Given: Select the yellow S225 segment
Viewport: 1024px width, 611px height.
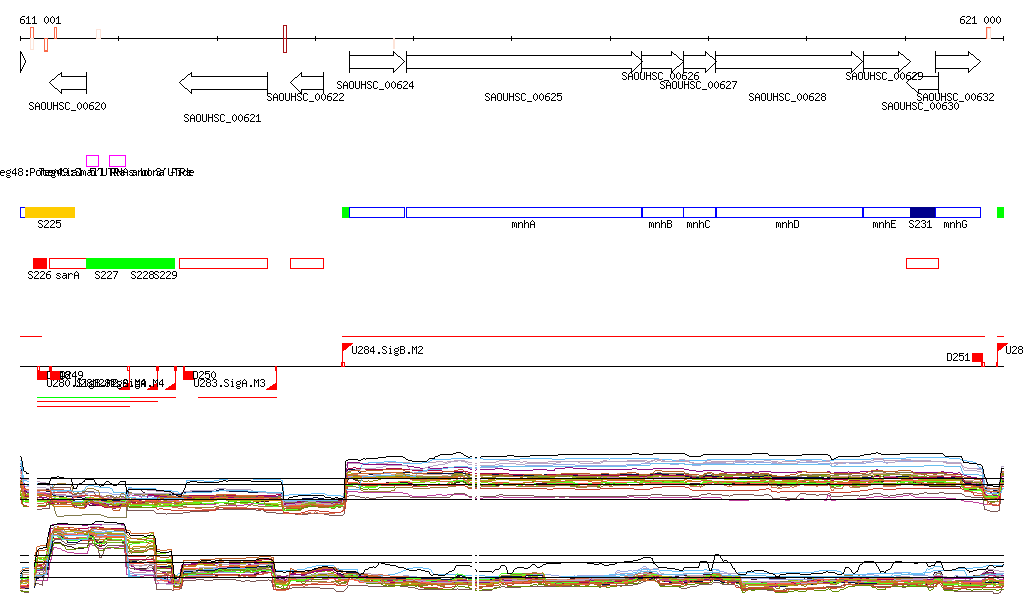Looking at the screenshot, I should click(50, 212).
